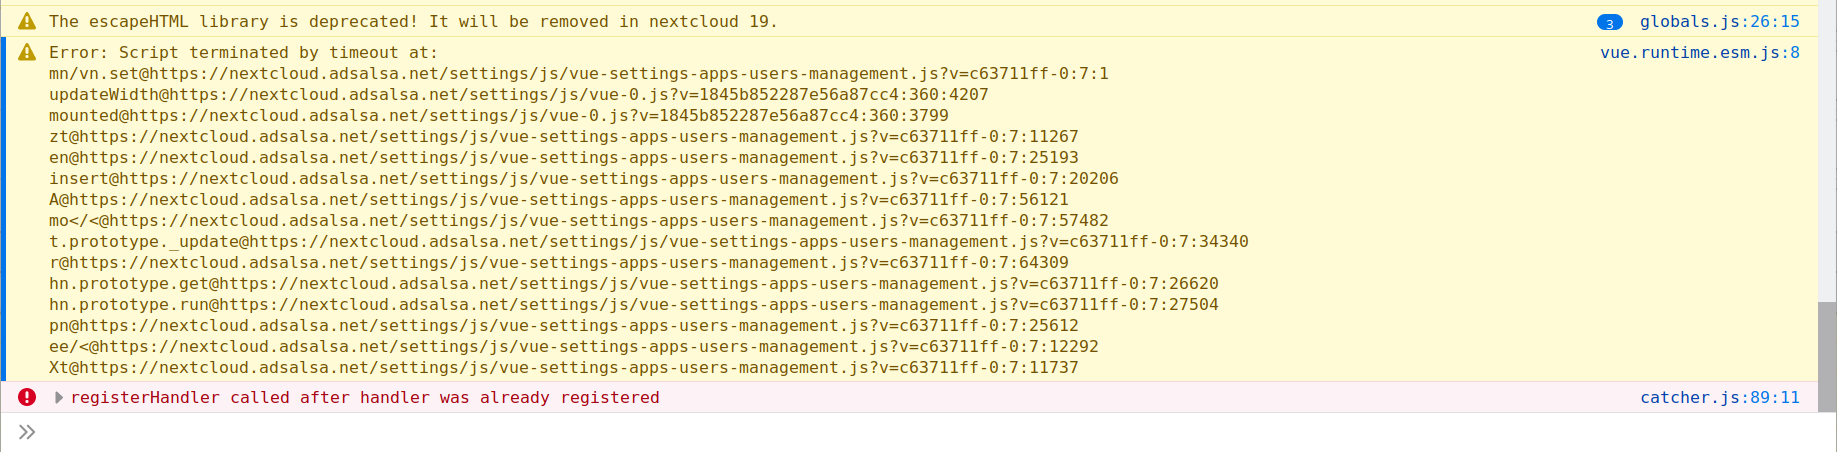Click the repeat count badge showing 3
1837x452 pixels.
point(1610,22)
